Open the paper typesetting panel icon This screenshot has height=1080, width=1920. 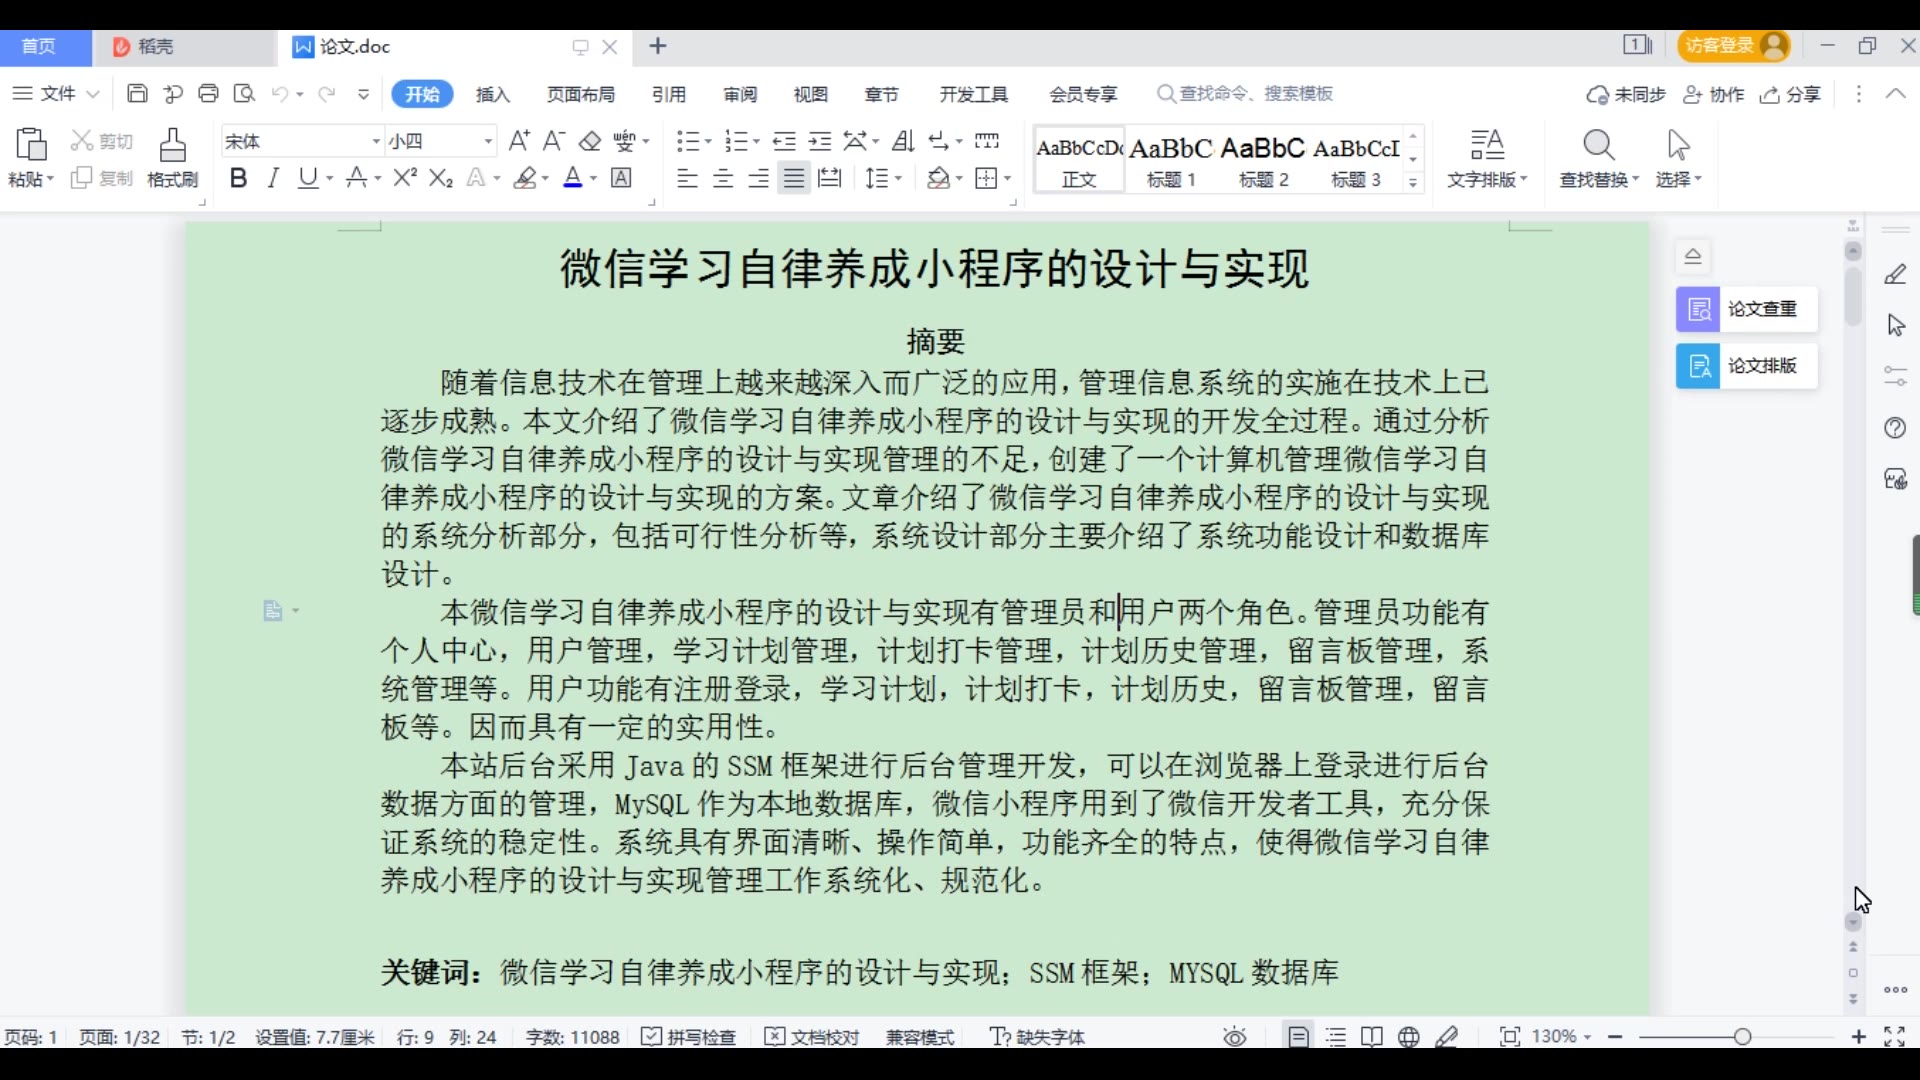pyautogui.click(x=1698, y=366)
